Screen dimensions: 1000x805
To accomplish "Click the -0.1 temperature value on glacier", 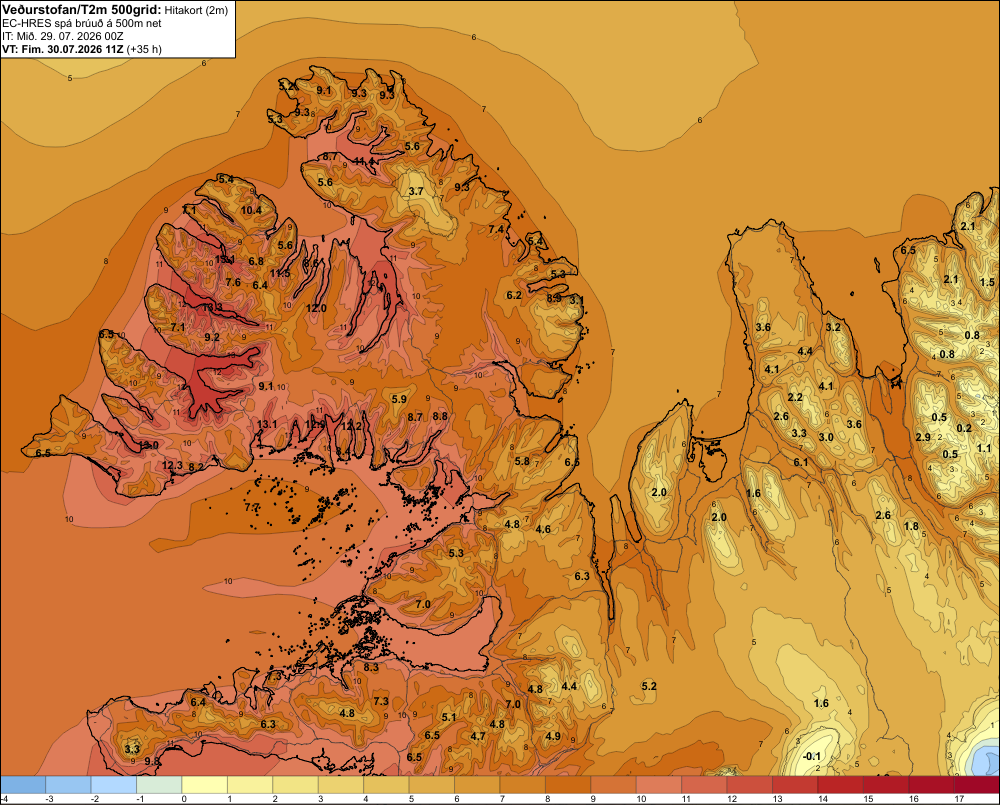I will click(812, 757).
